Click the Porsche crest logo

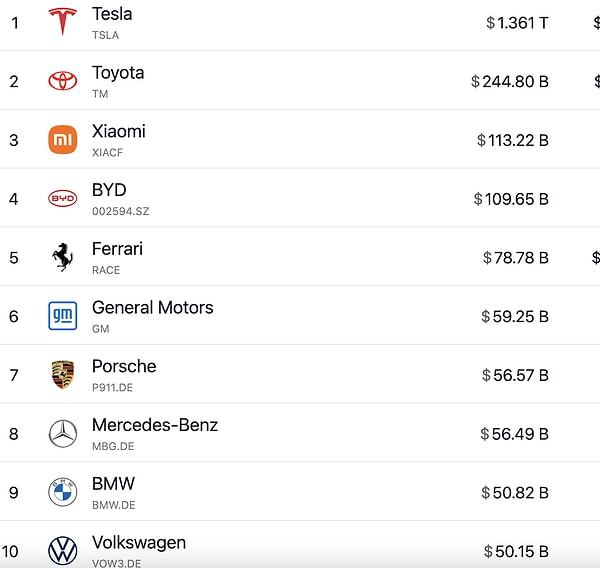63,375
